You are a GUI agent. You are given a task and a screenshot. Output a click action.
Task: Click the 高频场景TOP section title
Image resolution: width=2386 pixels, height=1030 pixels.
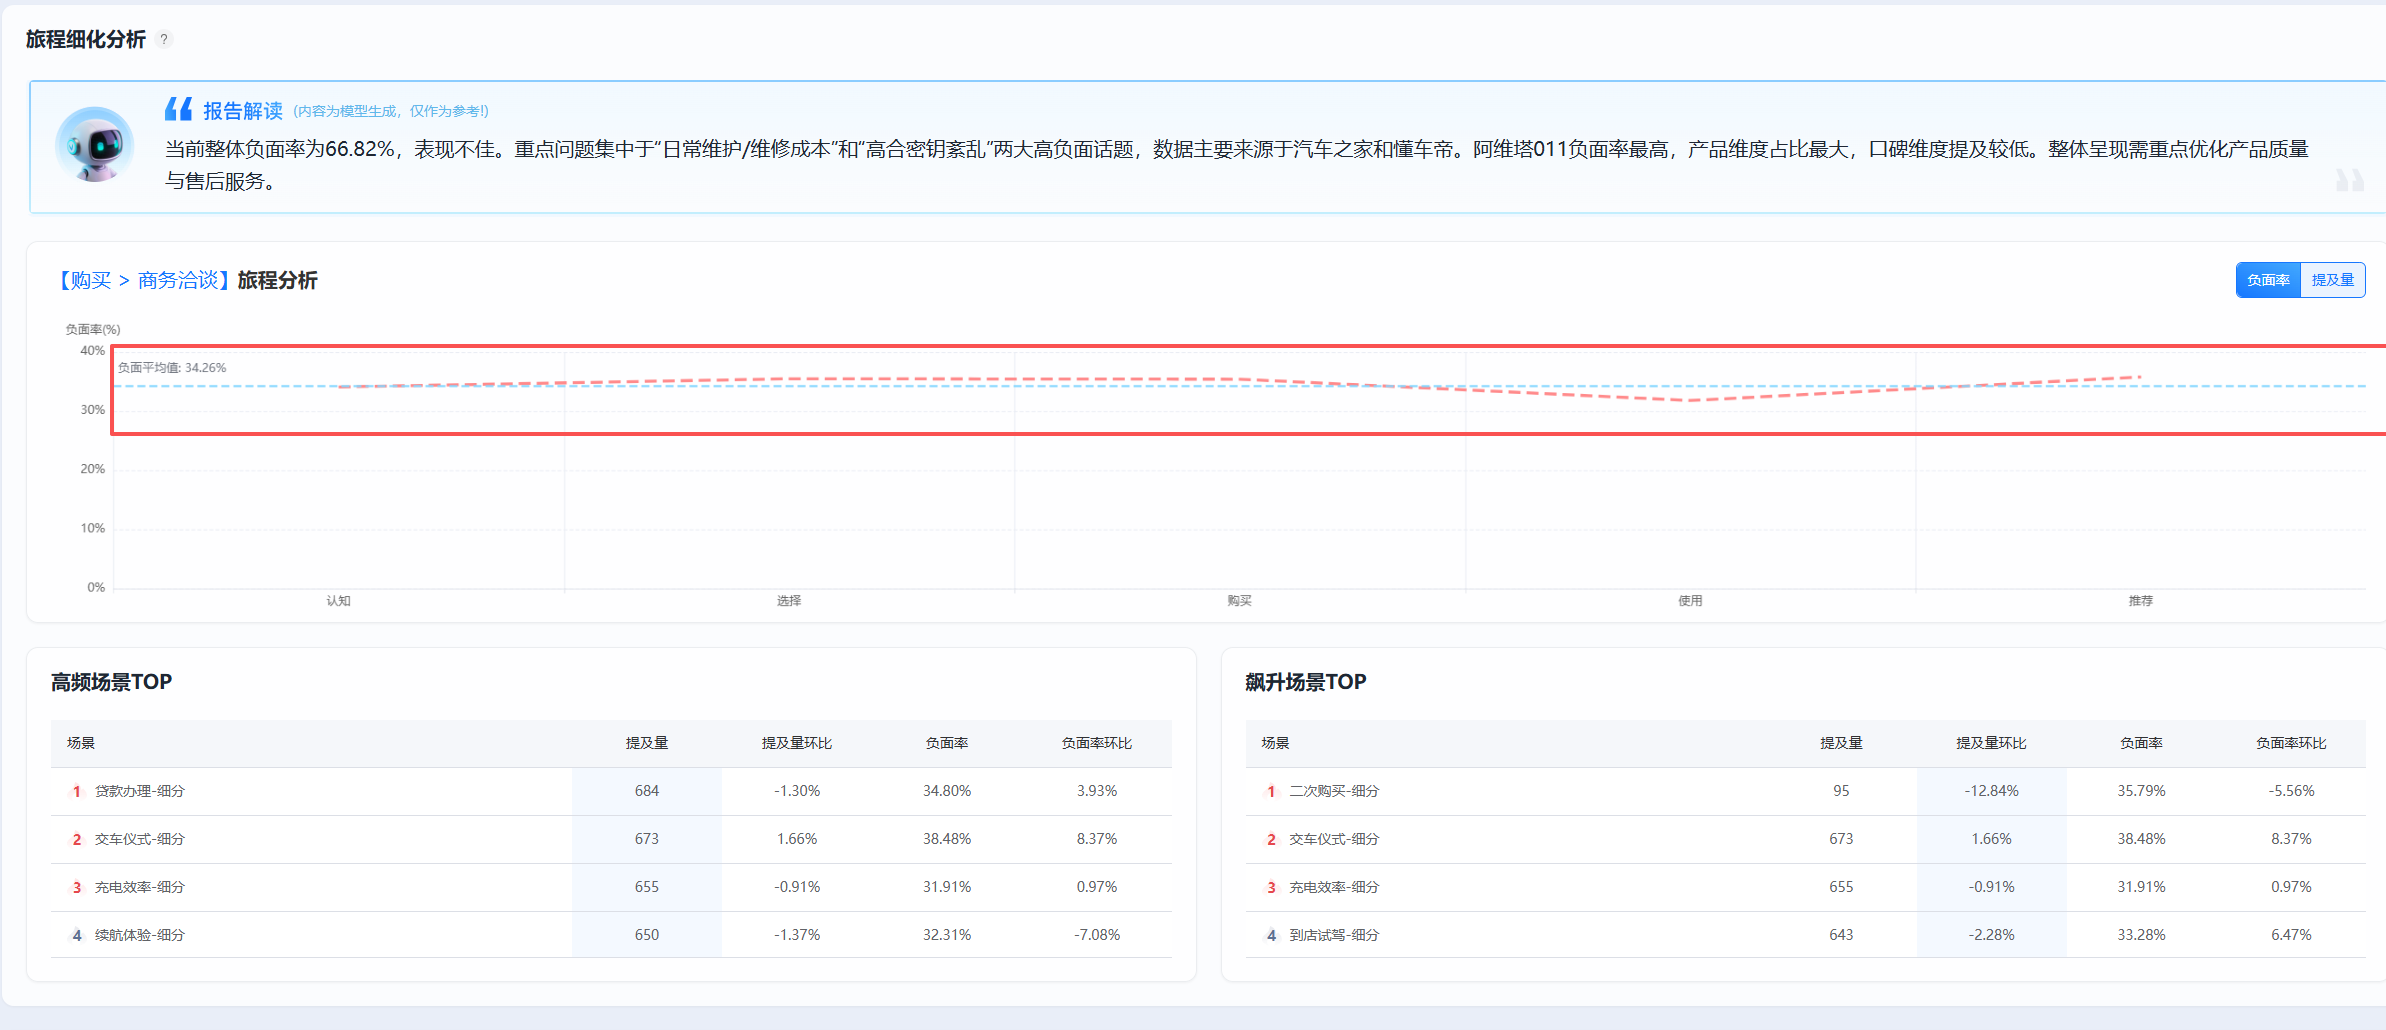pos(111,682)
